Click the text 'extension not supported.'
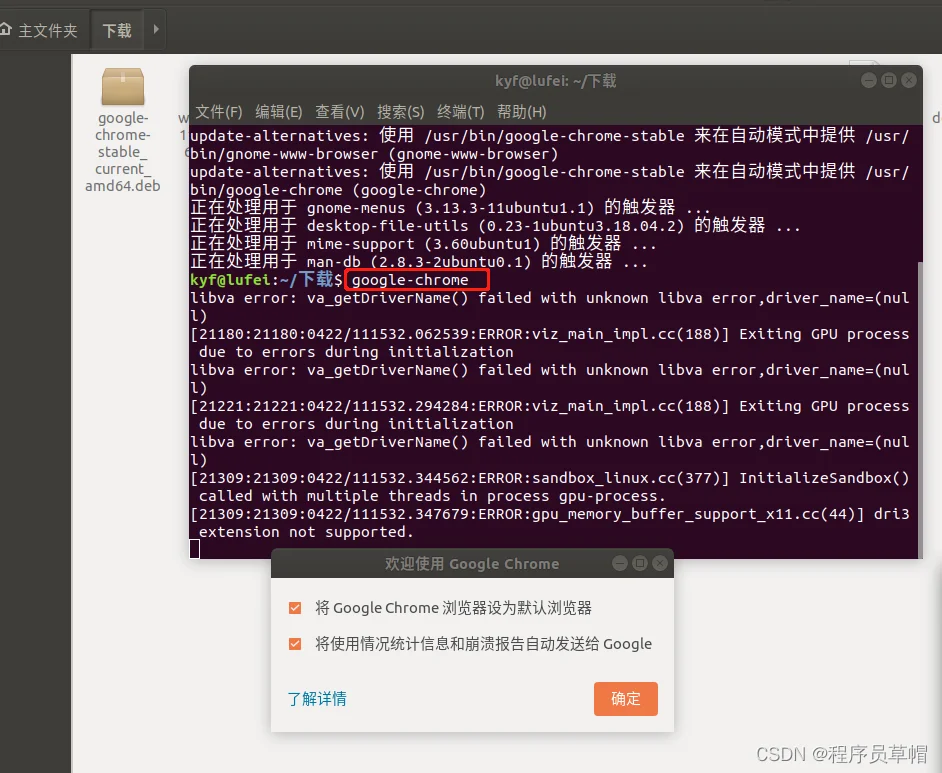The height and width of the screenshot is (773, 942). tap(306, 532)
